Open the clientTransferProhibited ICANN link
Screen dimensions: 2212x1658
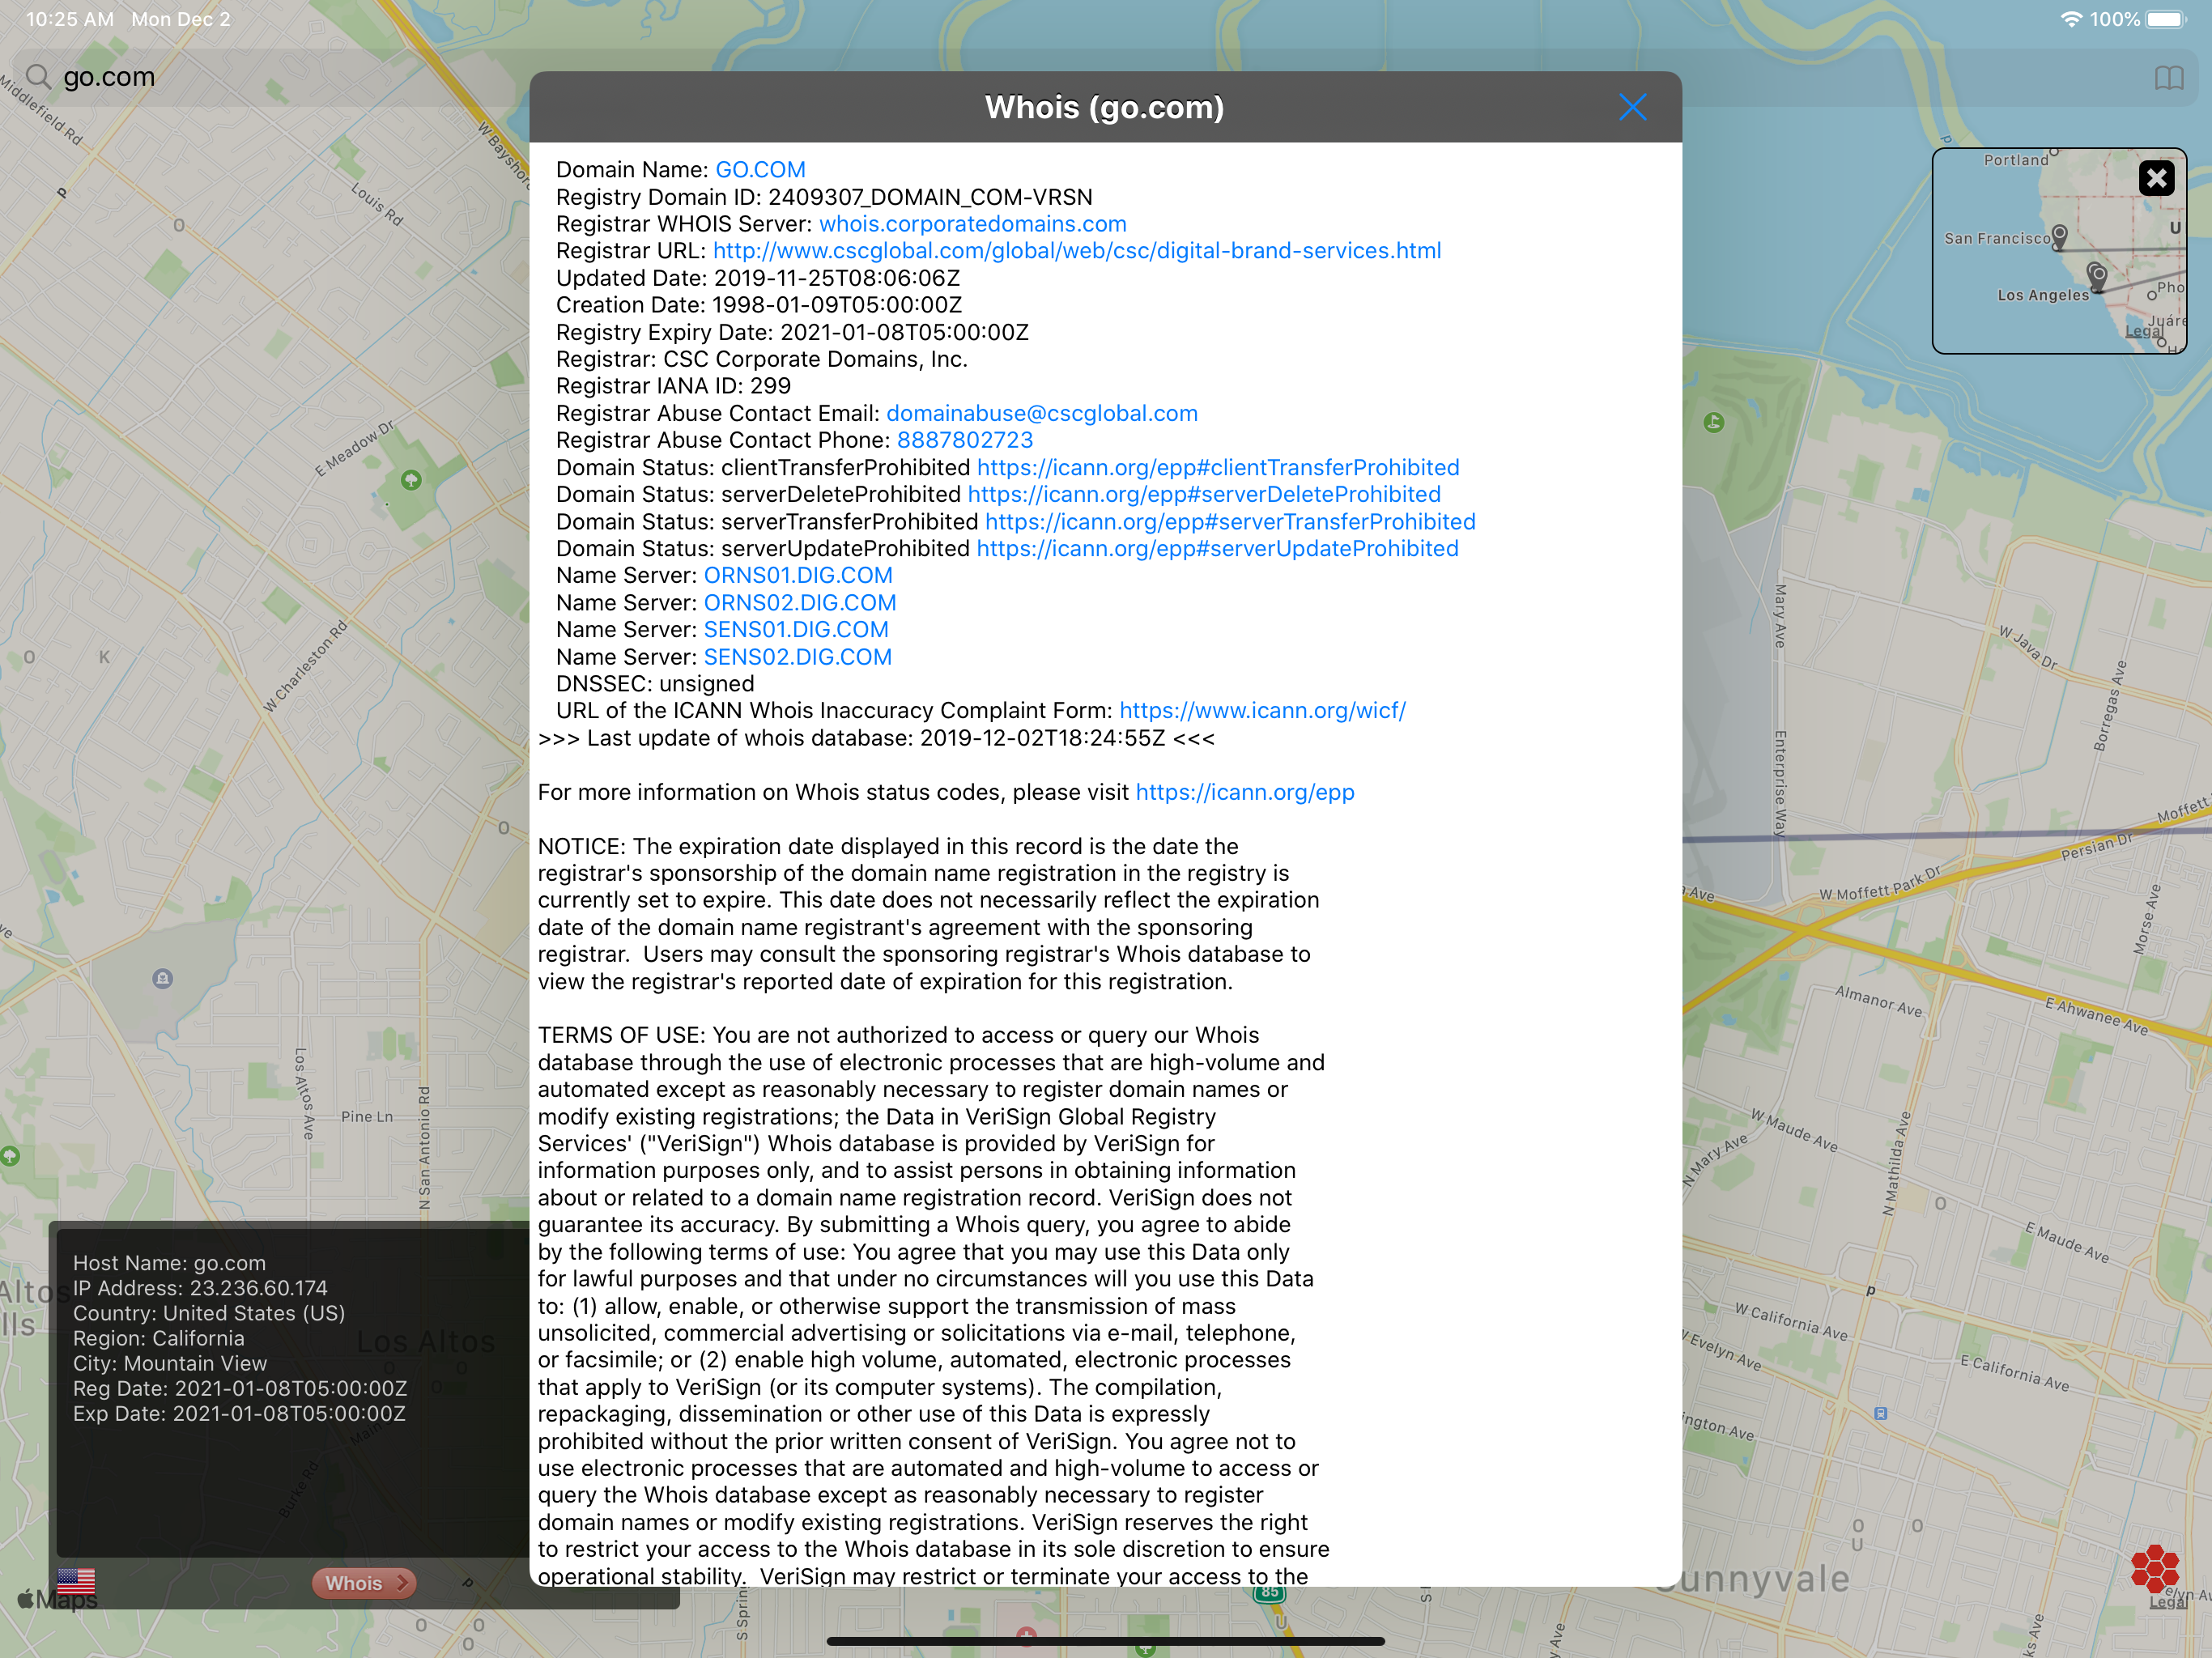[x=1217, y=467]
